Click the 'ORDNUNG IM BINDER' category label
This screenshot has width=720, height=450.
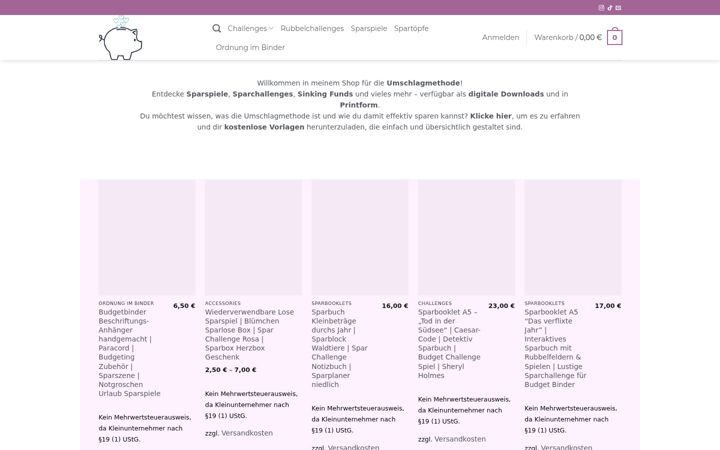click(x=126, y=303)
